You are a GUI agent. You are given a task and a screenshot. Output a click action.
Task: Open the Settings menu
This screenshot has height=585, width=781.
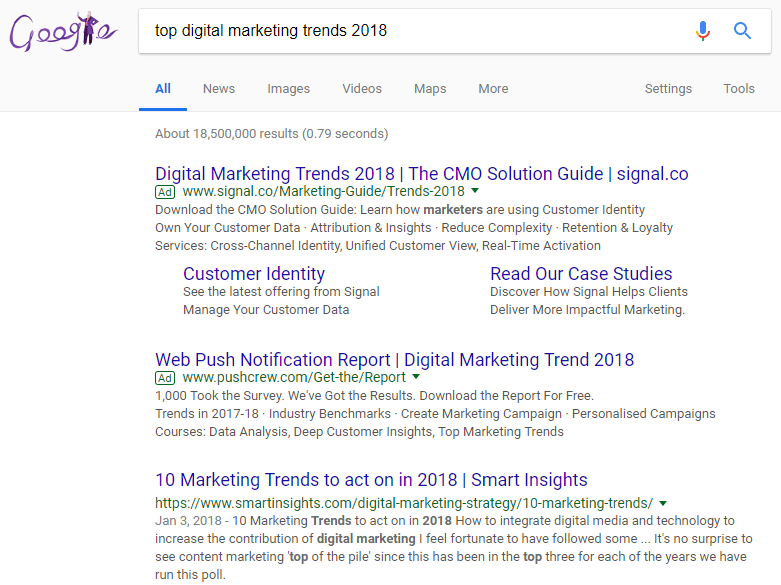(668, 89)
